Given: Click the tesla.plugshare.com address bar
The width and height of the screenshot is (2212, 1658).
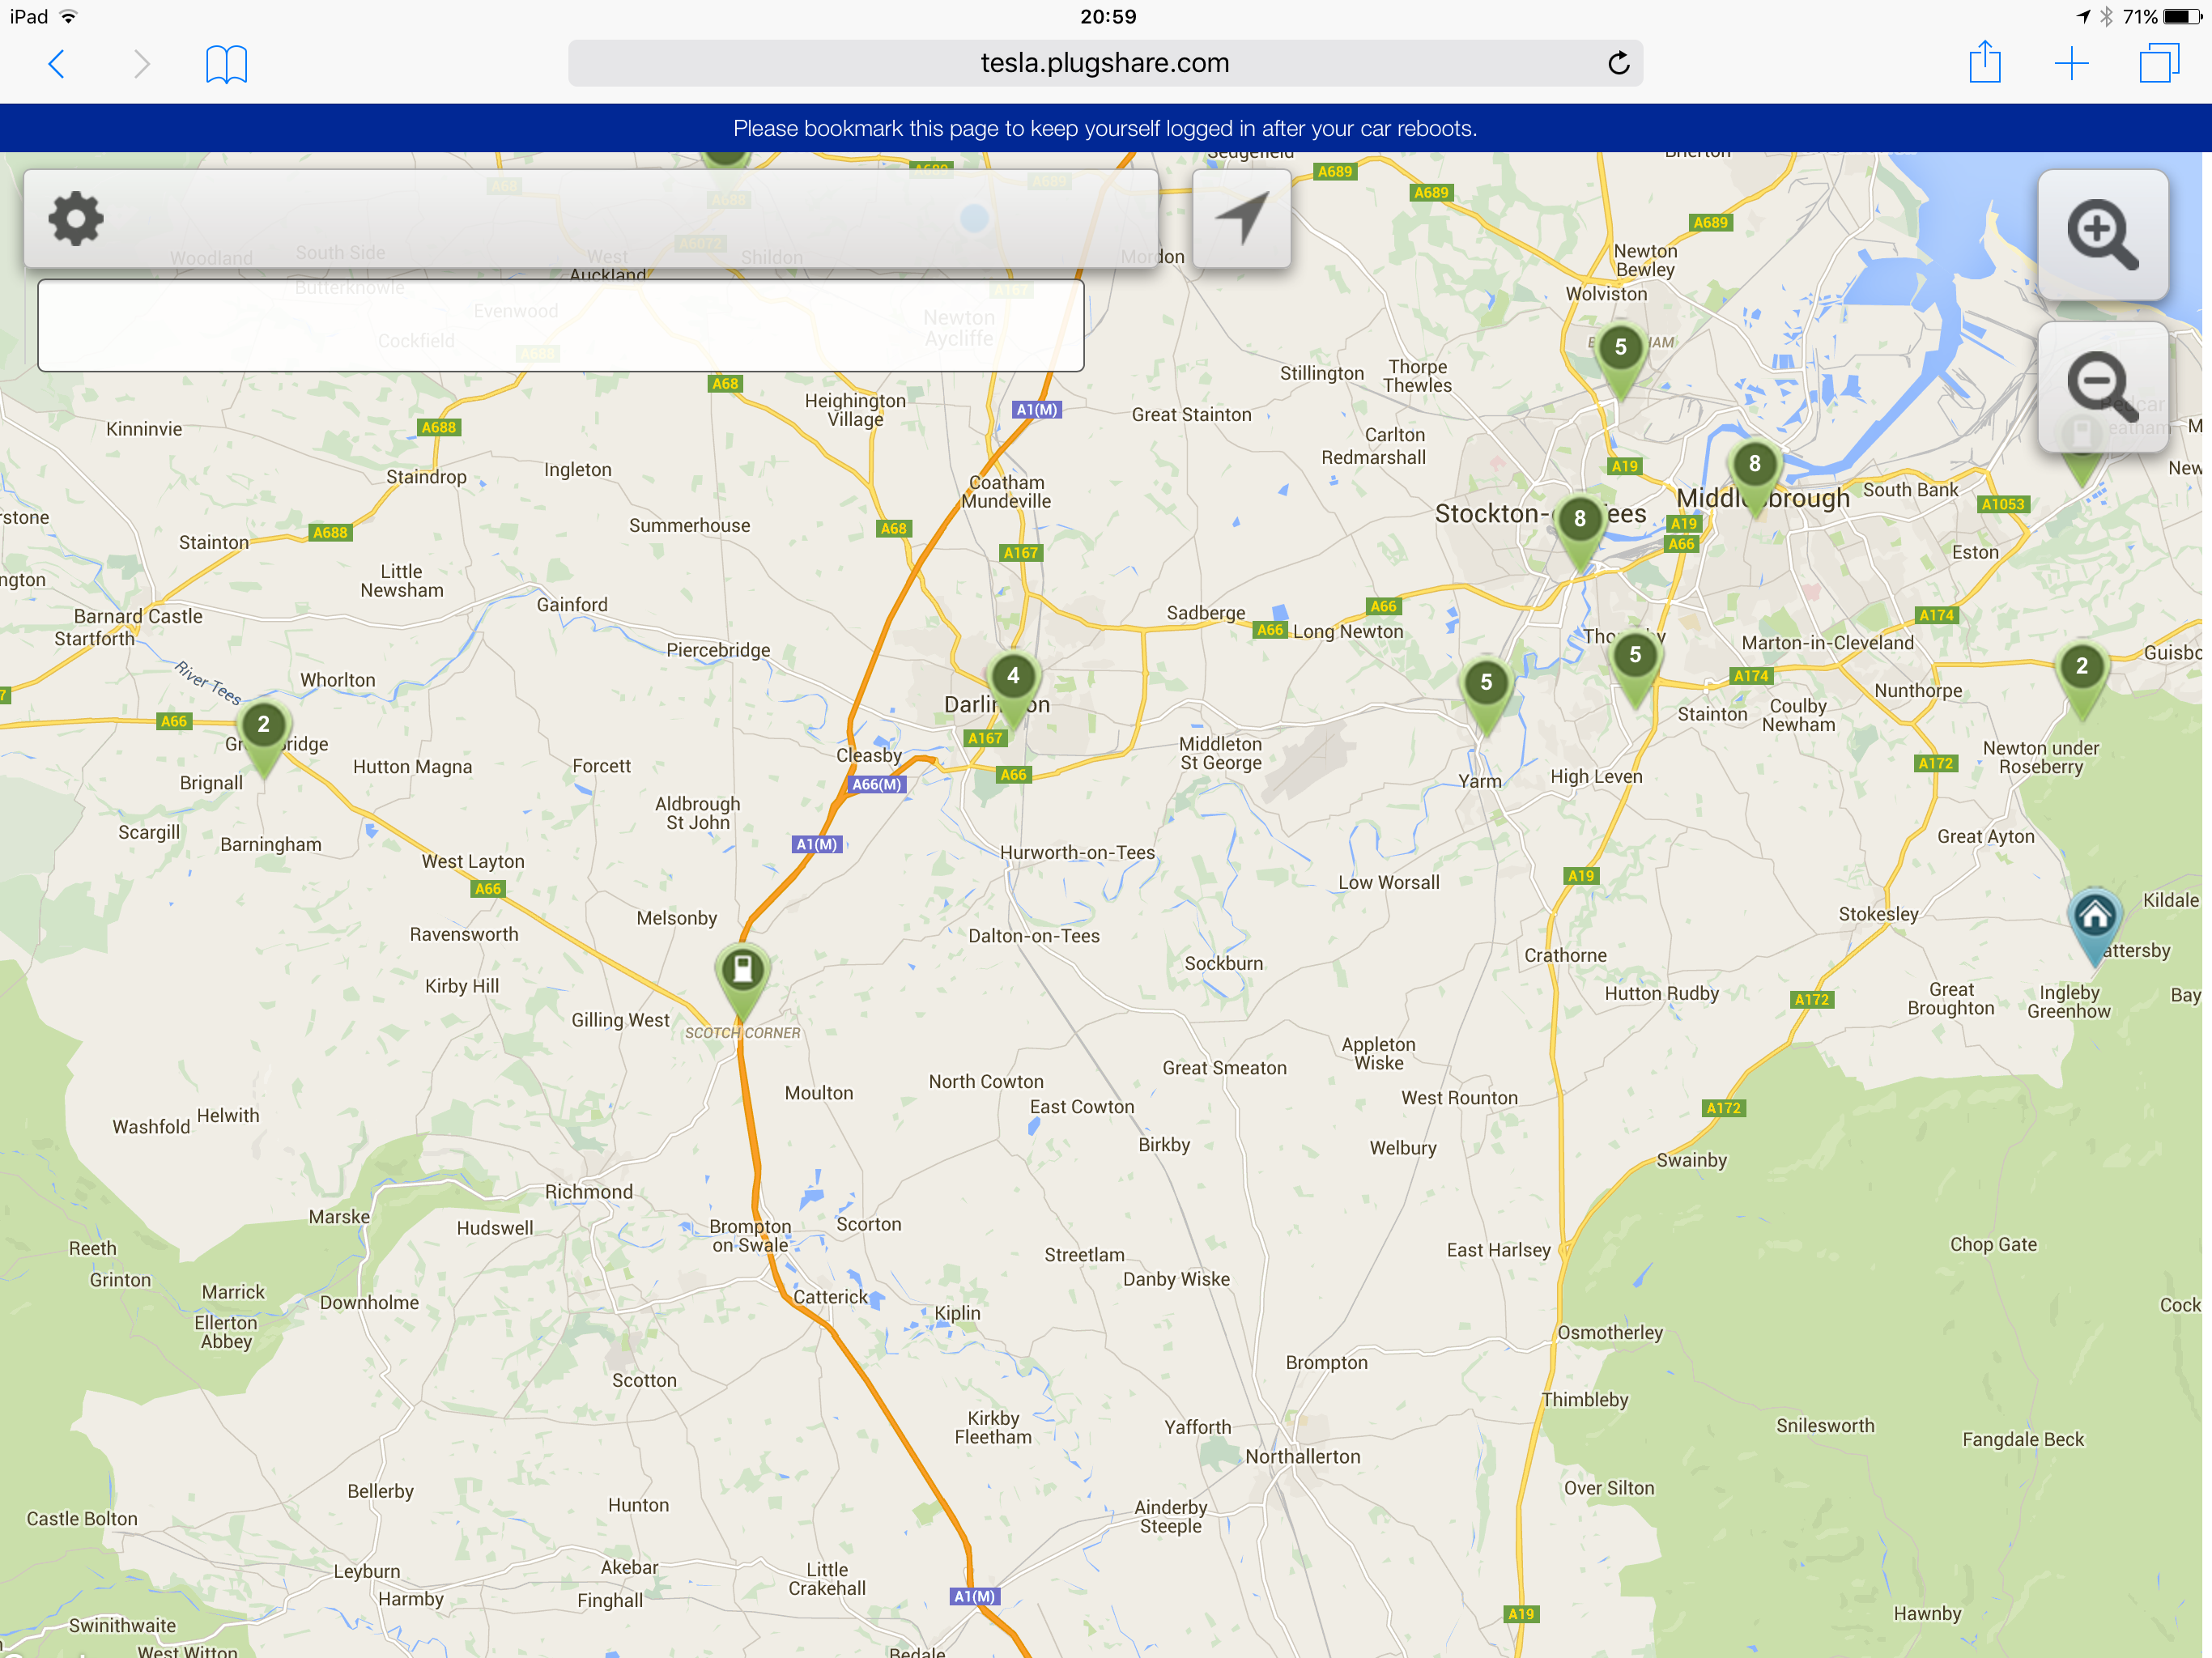Looking at the screenshot, I should (1104, 64).
